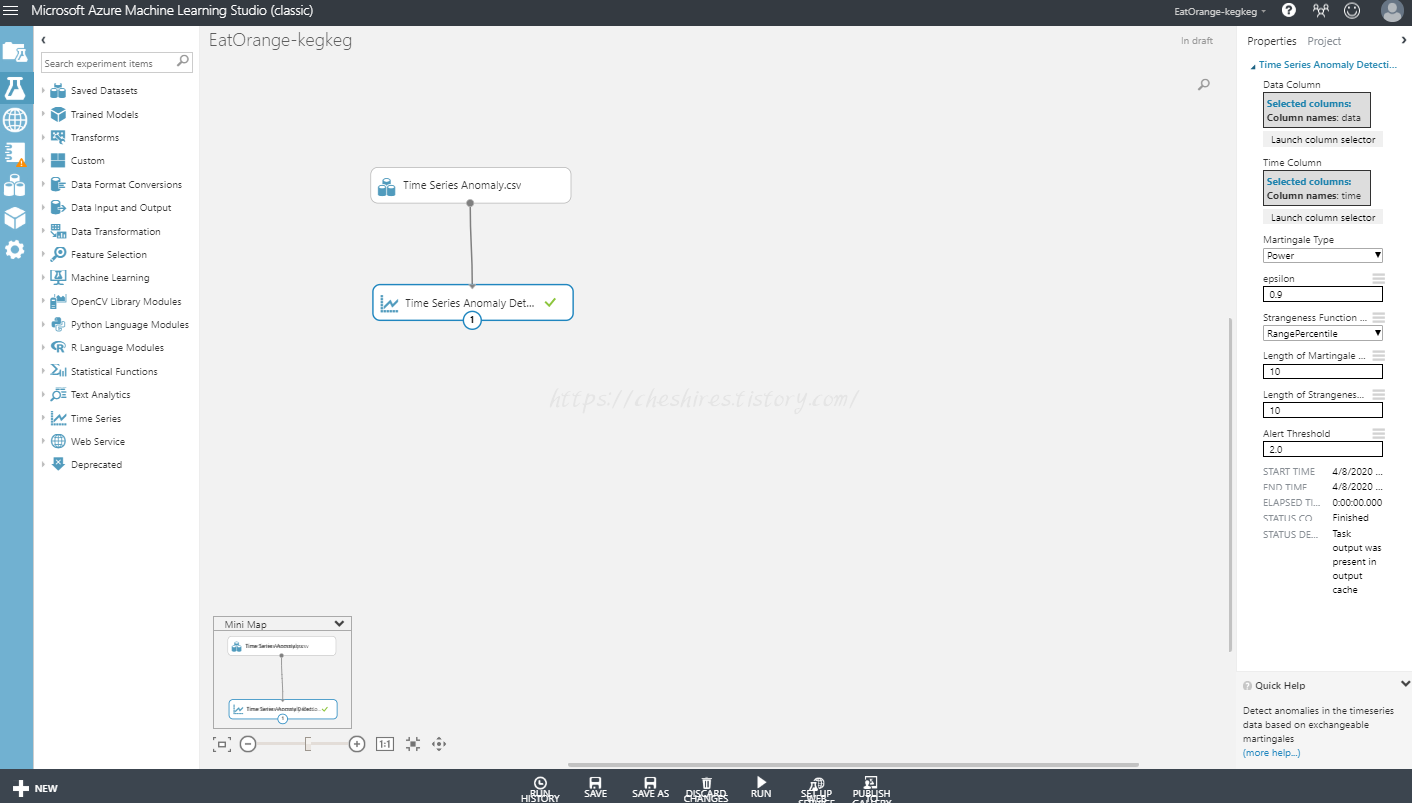The width and height of the screenshot is (1412, 803).
Task: Open Alert Threshold parameter options icon
Action: (x=1378, y=433)
